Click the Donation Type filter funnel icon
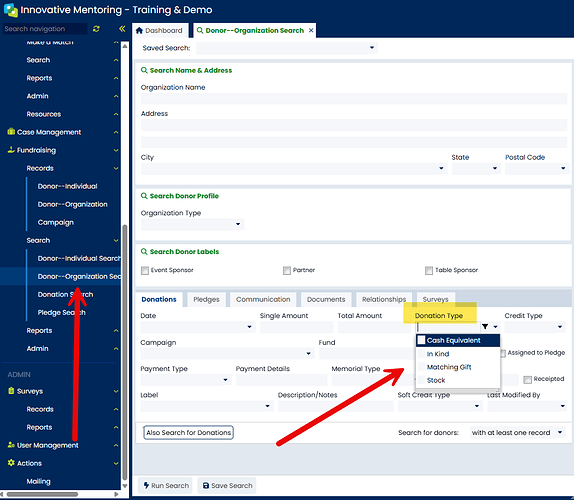The width and height of the screenshot is (574, 500). point(485,327)
